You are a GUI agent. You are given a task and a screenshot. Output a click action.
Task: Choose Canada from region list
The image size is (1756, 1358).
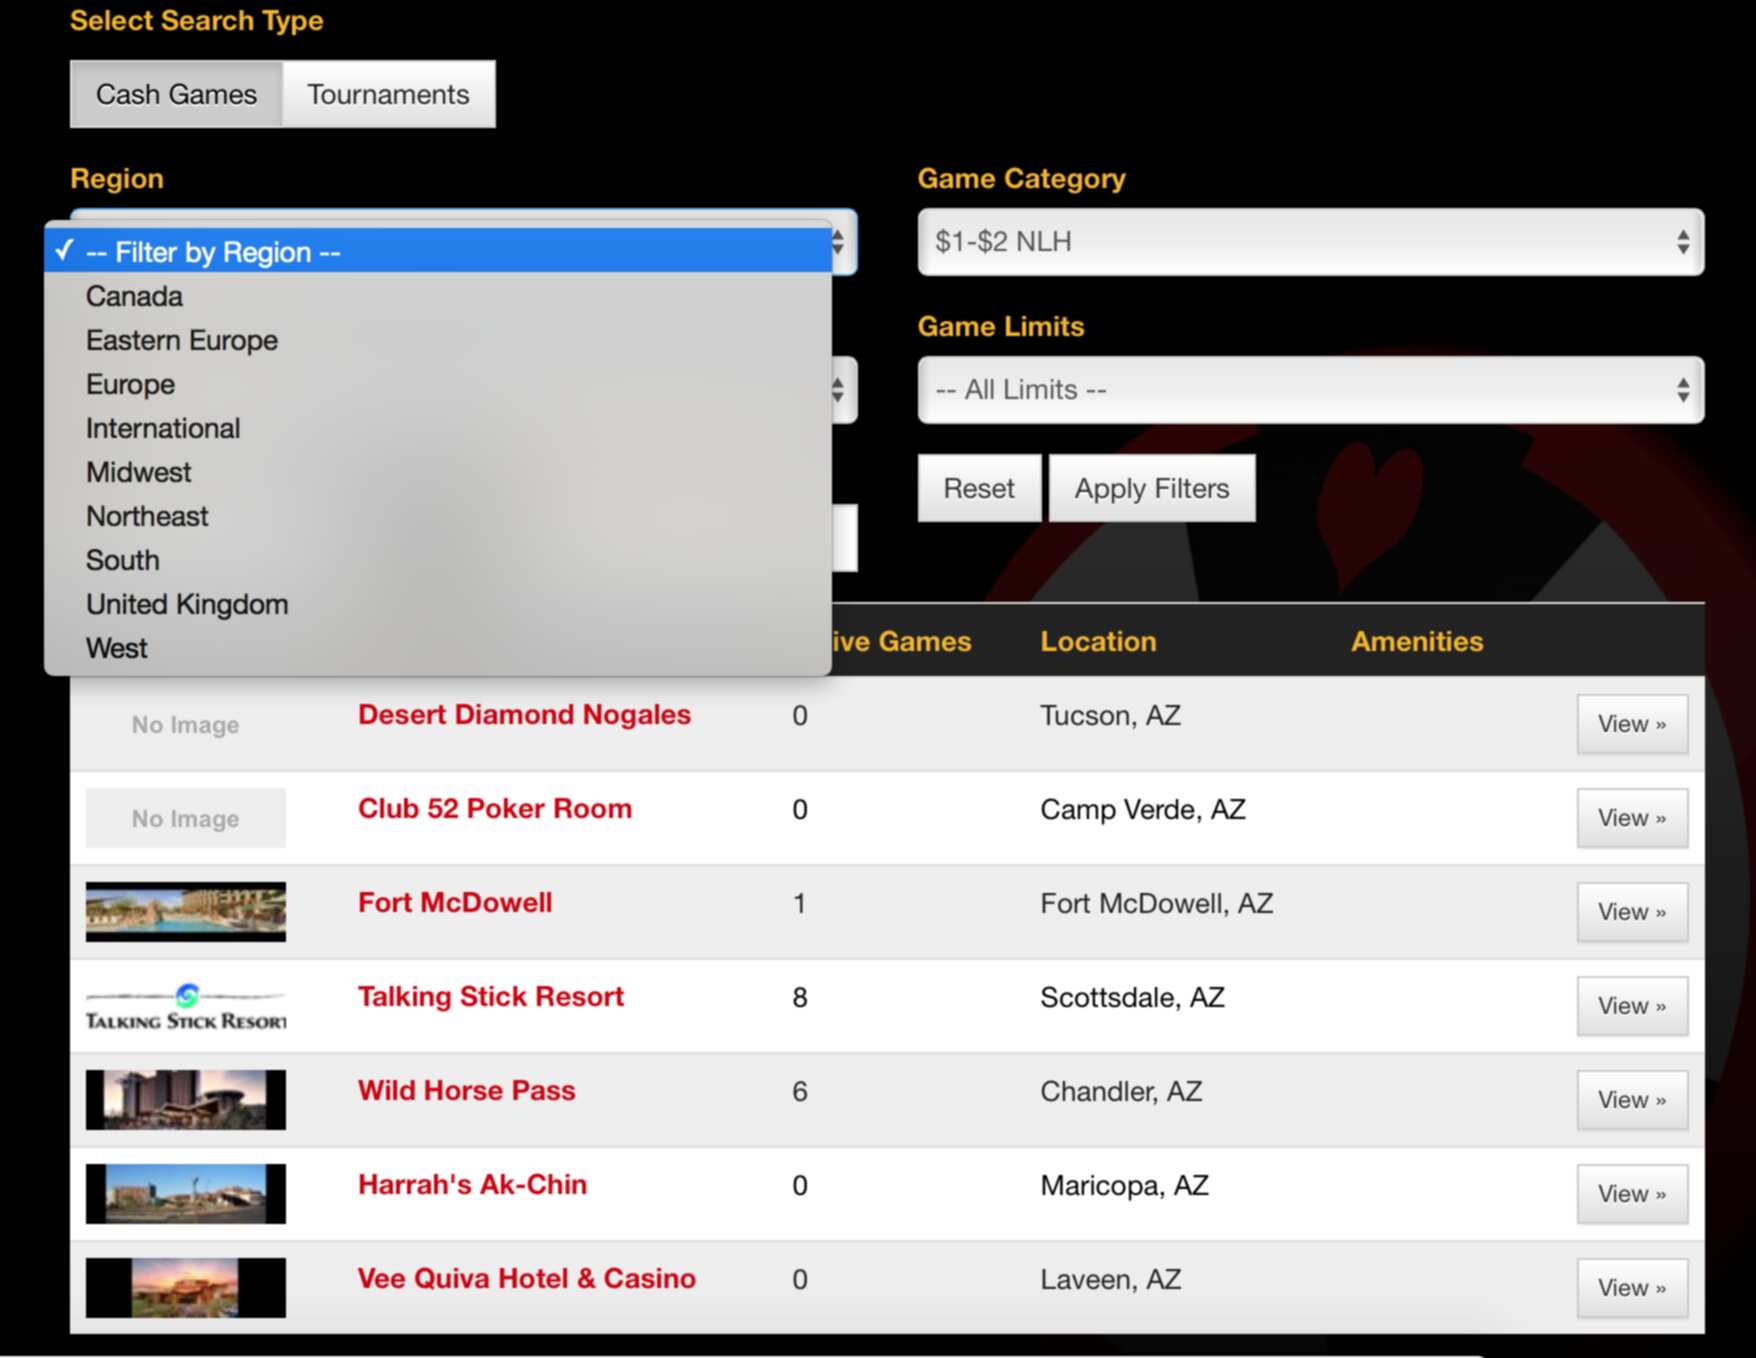pos(134,297)
